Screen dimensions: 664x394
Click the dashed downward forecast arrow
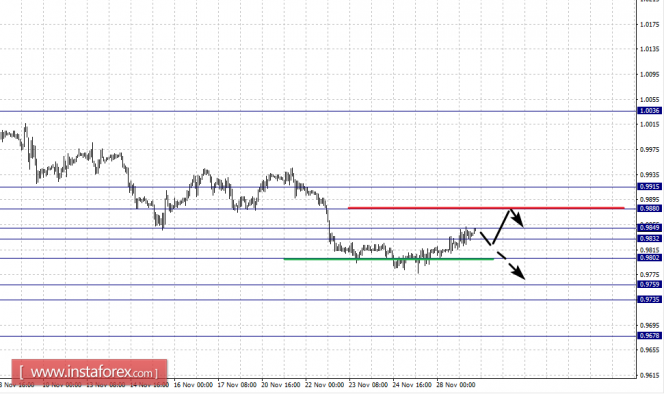click(512, 266)
